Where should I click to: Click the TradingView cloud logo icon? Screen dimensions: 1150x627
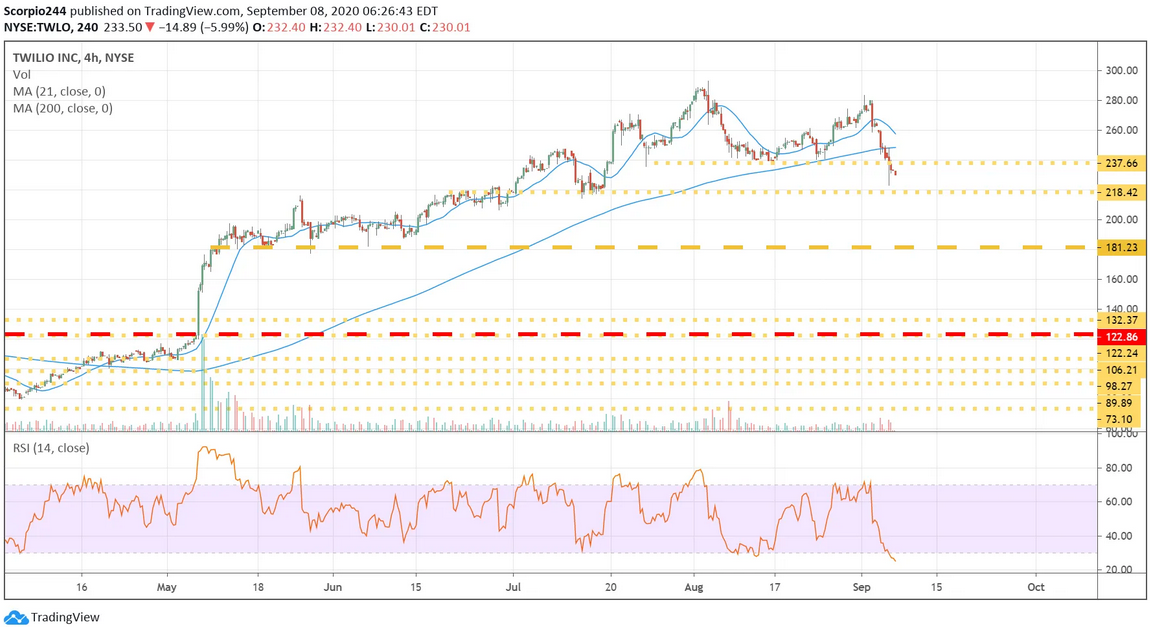(x=16, y=617)
